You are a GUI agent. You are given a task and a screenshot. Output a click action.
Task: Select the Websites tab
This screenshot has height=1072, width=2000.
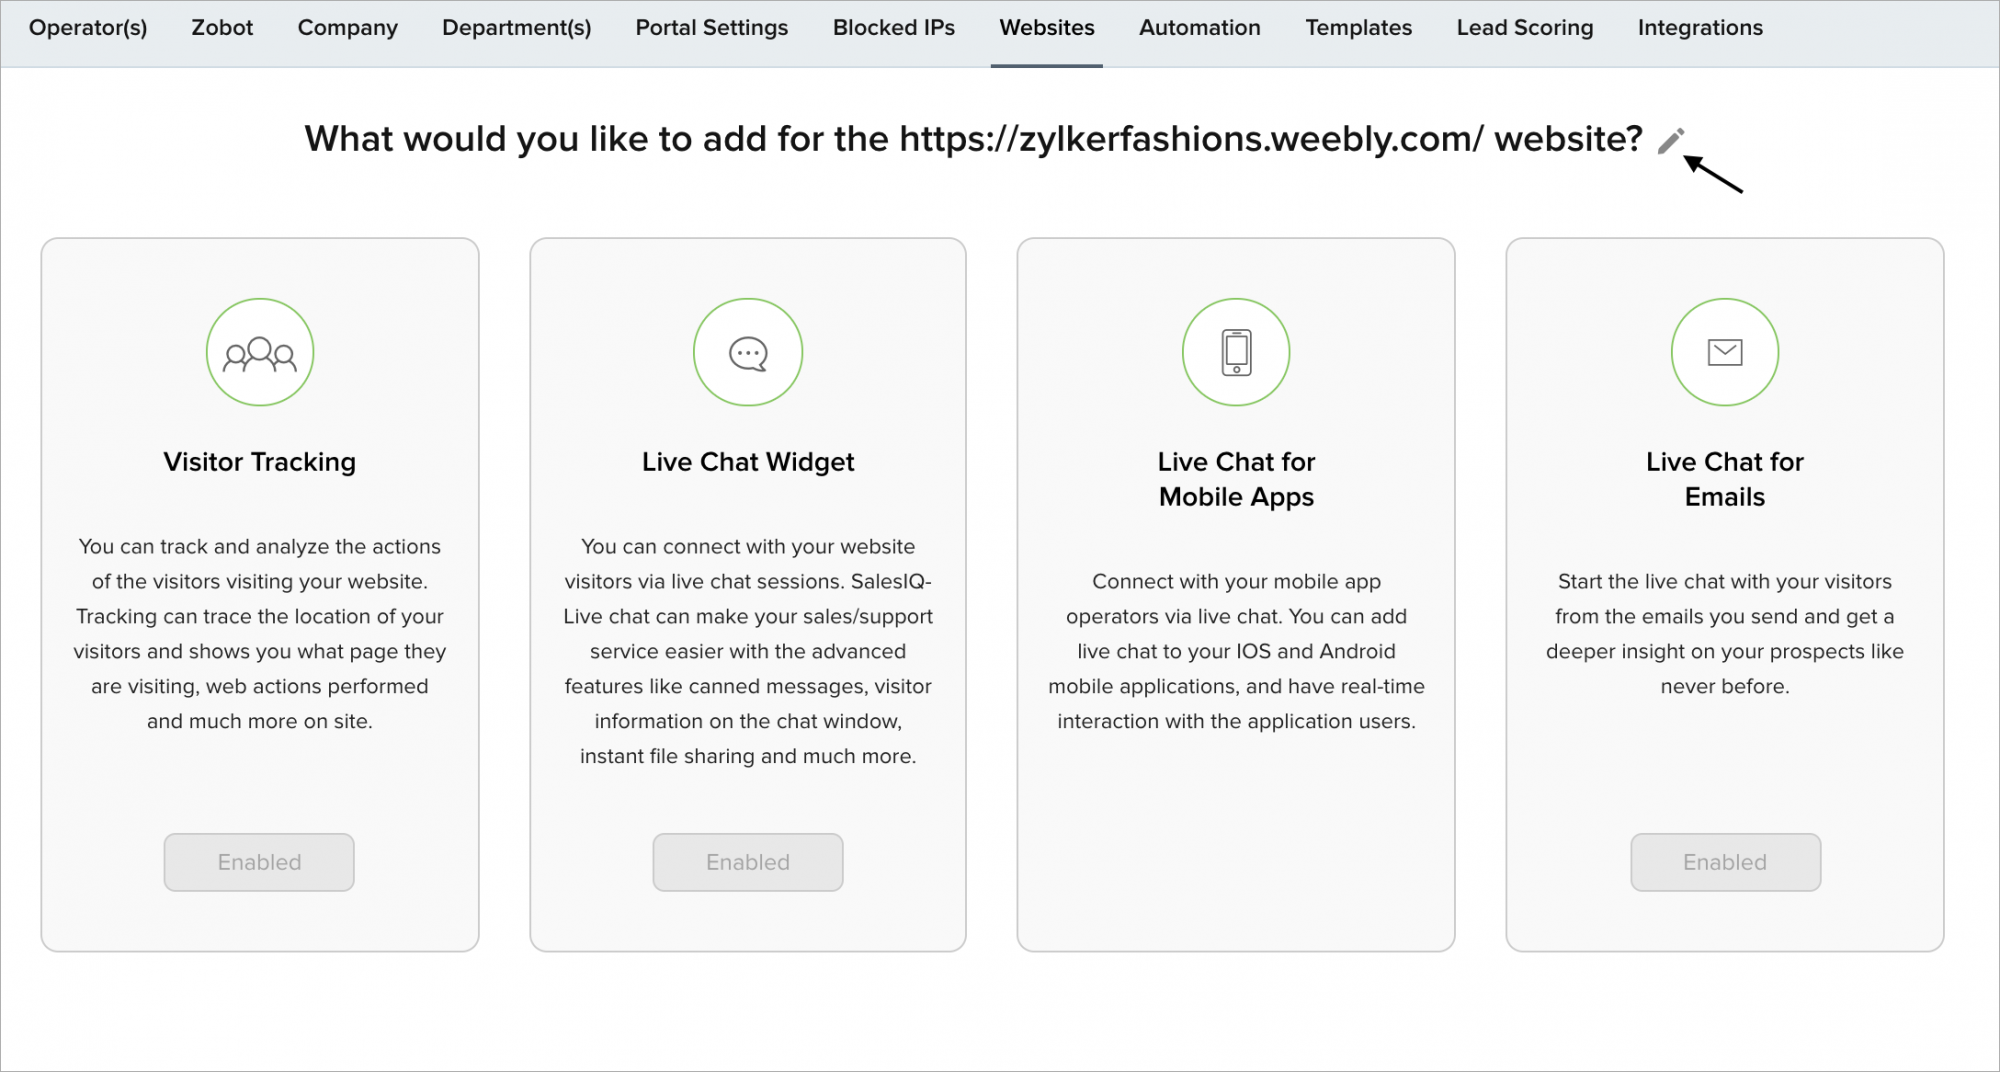(x=1047, y=28)
